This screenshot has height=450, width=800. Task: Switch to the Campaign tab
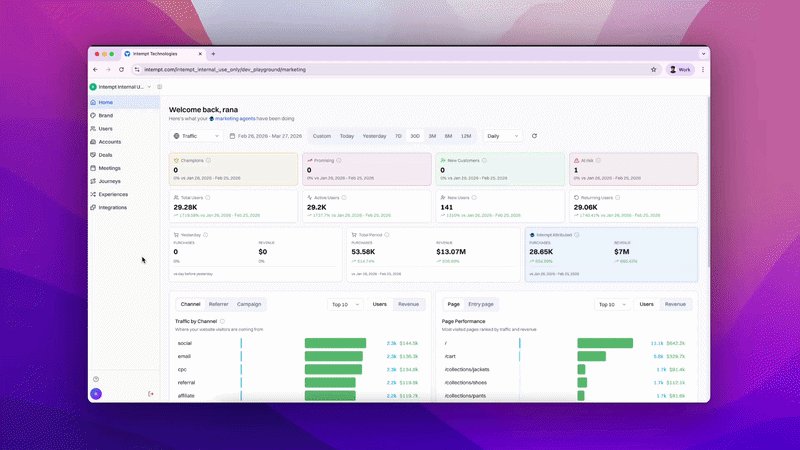click(249, 304)
